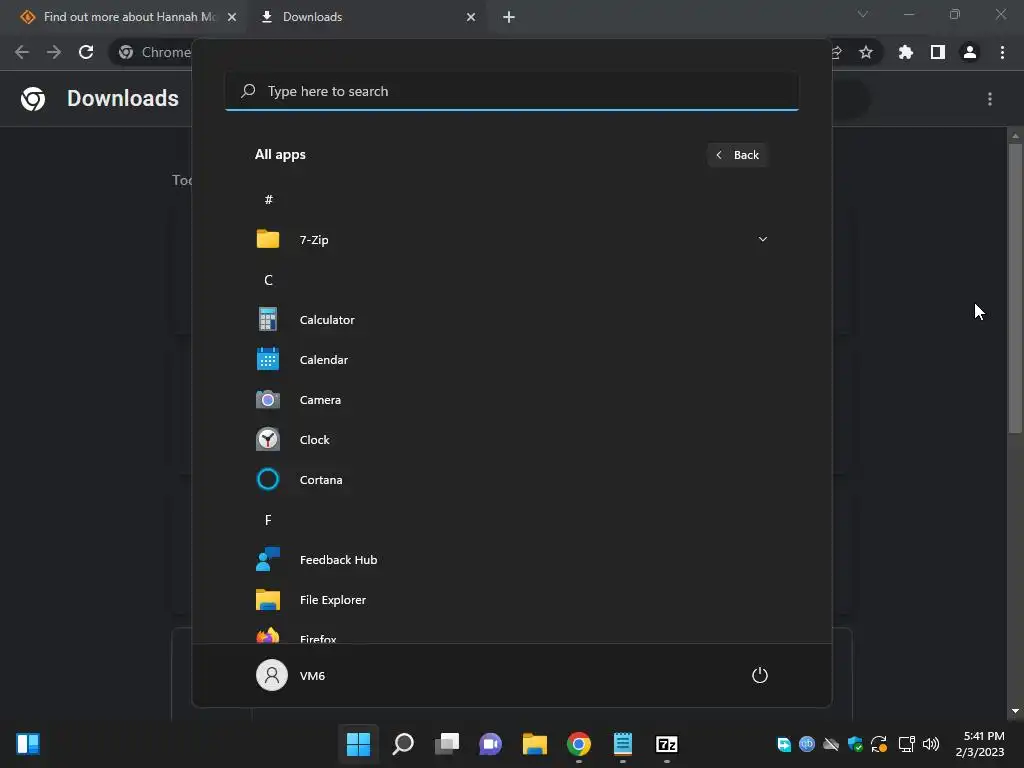Jump to letter # section header
This screenshot has width=1024, height=768.
pos(268,200)
